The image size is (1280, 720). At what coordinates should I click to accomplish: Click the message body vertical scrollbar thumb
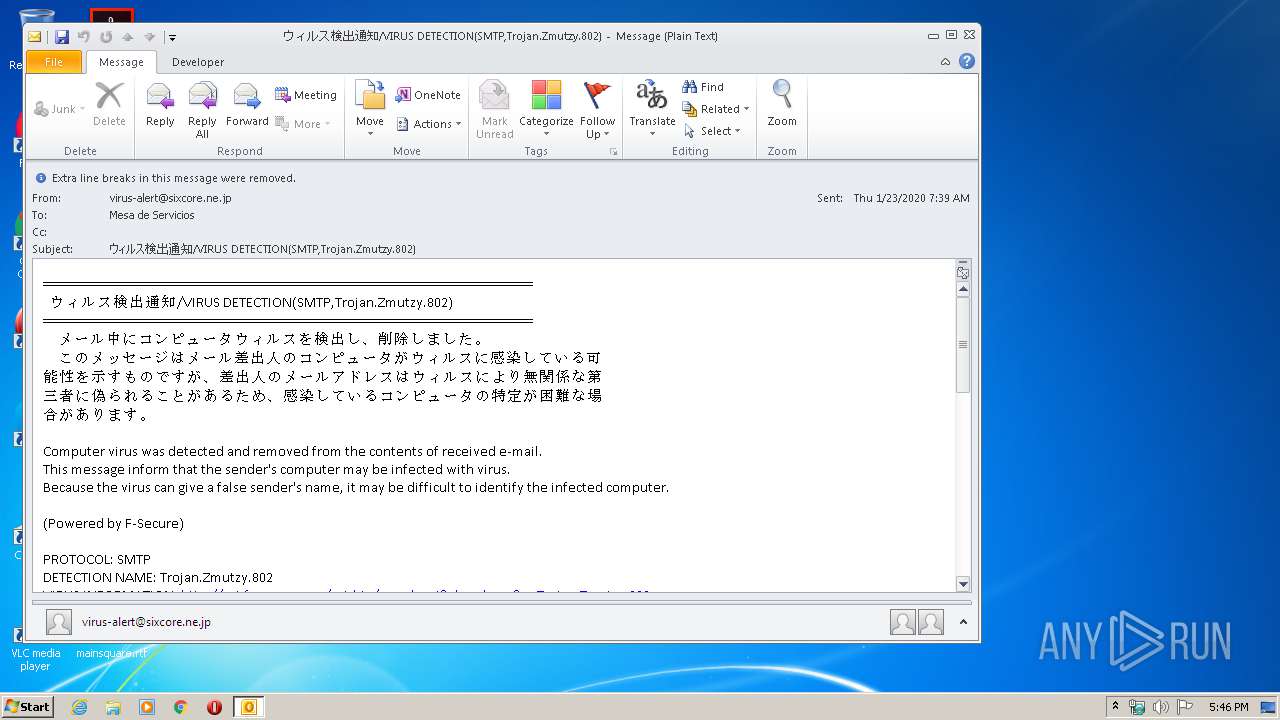(x=963, y=345)
